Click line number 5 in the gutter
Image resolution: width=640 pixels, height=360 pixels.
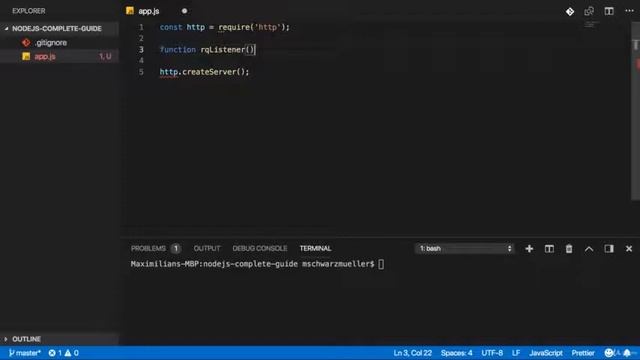click(141, 72)
